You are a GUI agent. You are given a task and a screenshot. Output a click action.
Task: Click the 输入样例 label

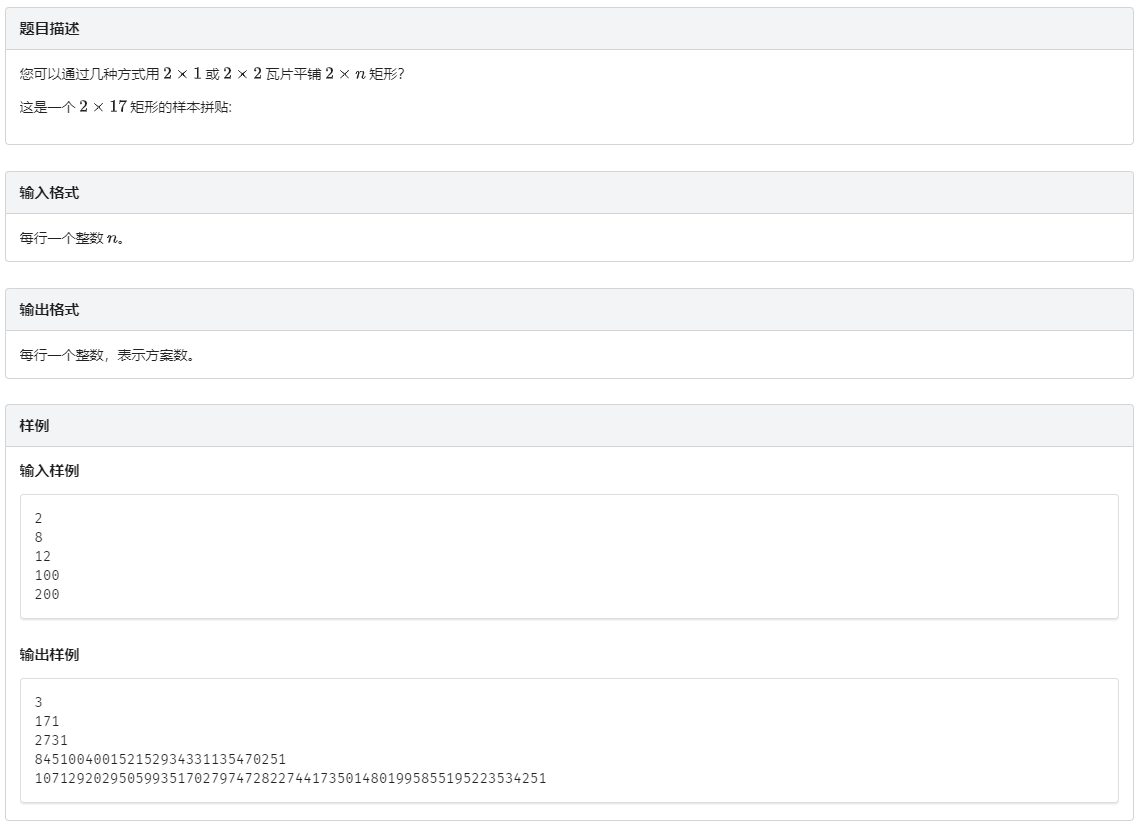point(49,471)
